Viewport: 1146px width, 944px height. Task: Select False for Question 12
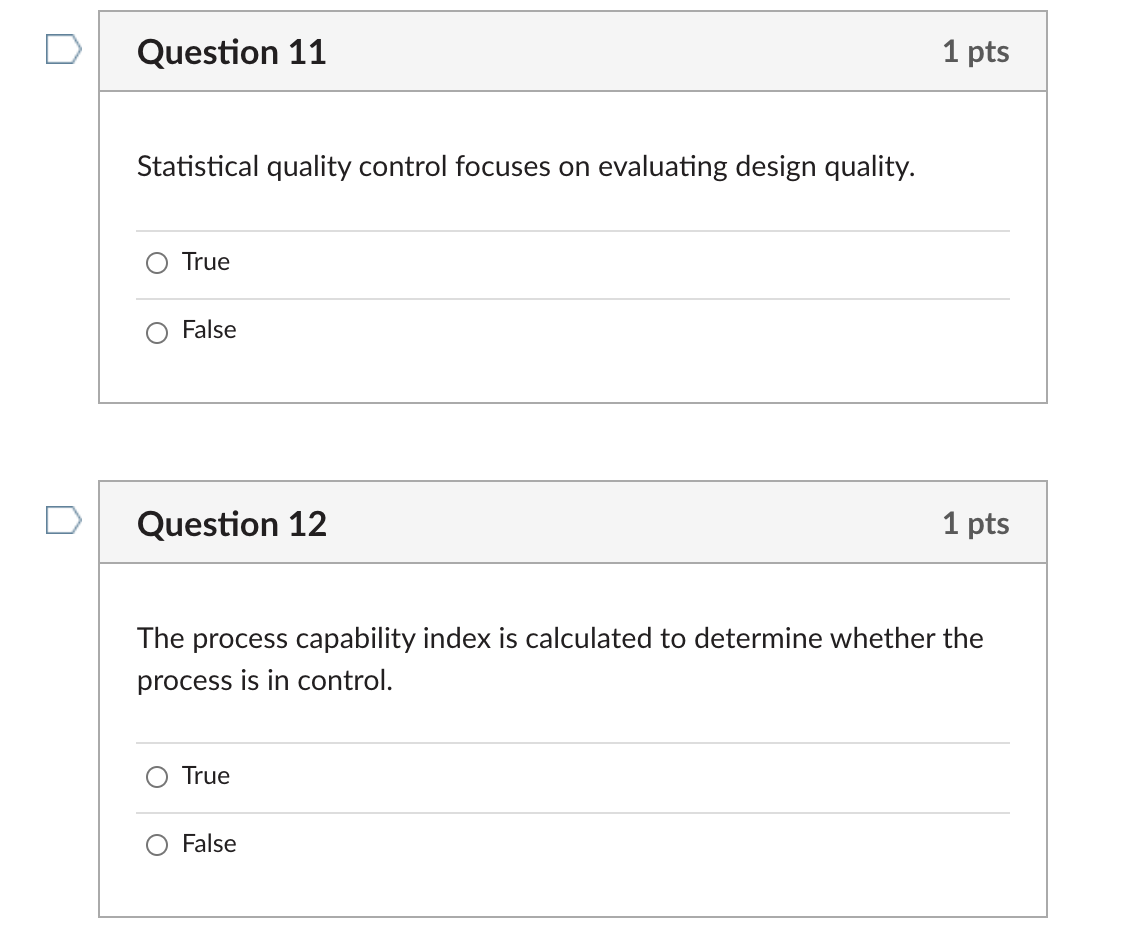156,845
